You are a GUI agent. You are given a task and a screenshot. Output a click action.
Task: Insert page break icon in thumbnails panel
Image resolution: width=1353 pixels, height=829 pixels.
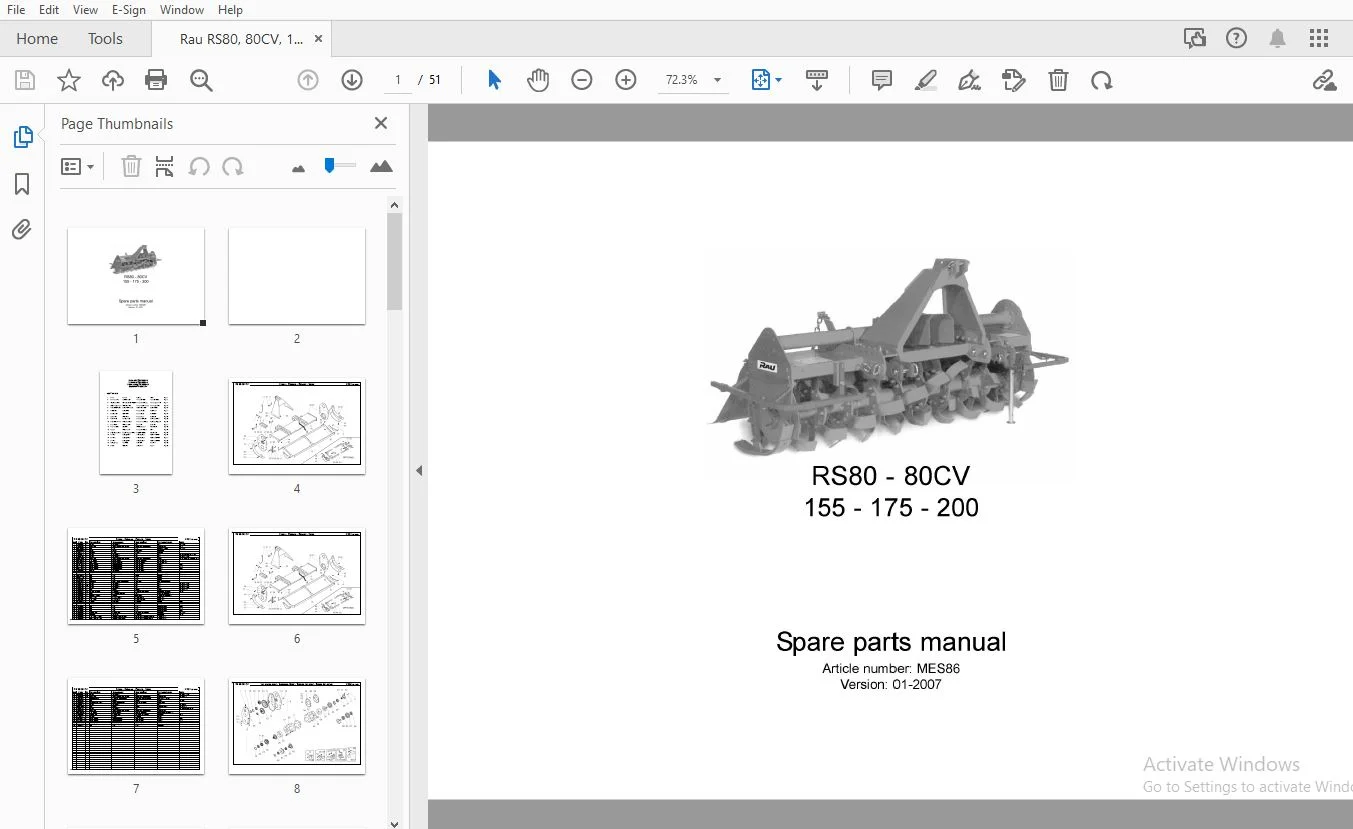pos(165,166)
